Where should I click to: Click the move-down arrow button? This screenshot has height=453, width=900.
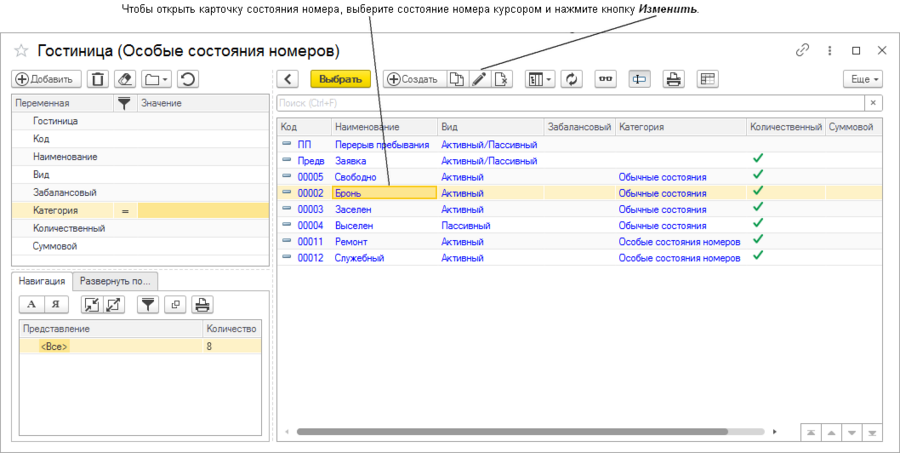(x=852, y=432)
